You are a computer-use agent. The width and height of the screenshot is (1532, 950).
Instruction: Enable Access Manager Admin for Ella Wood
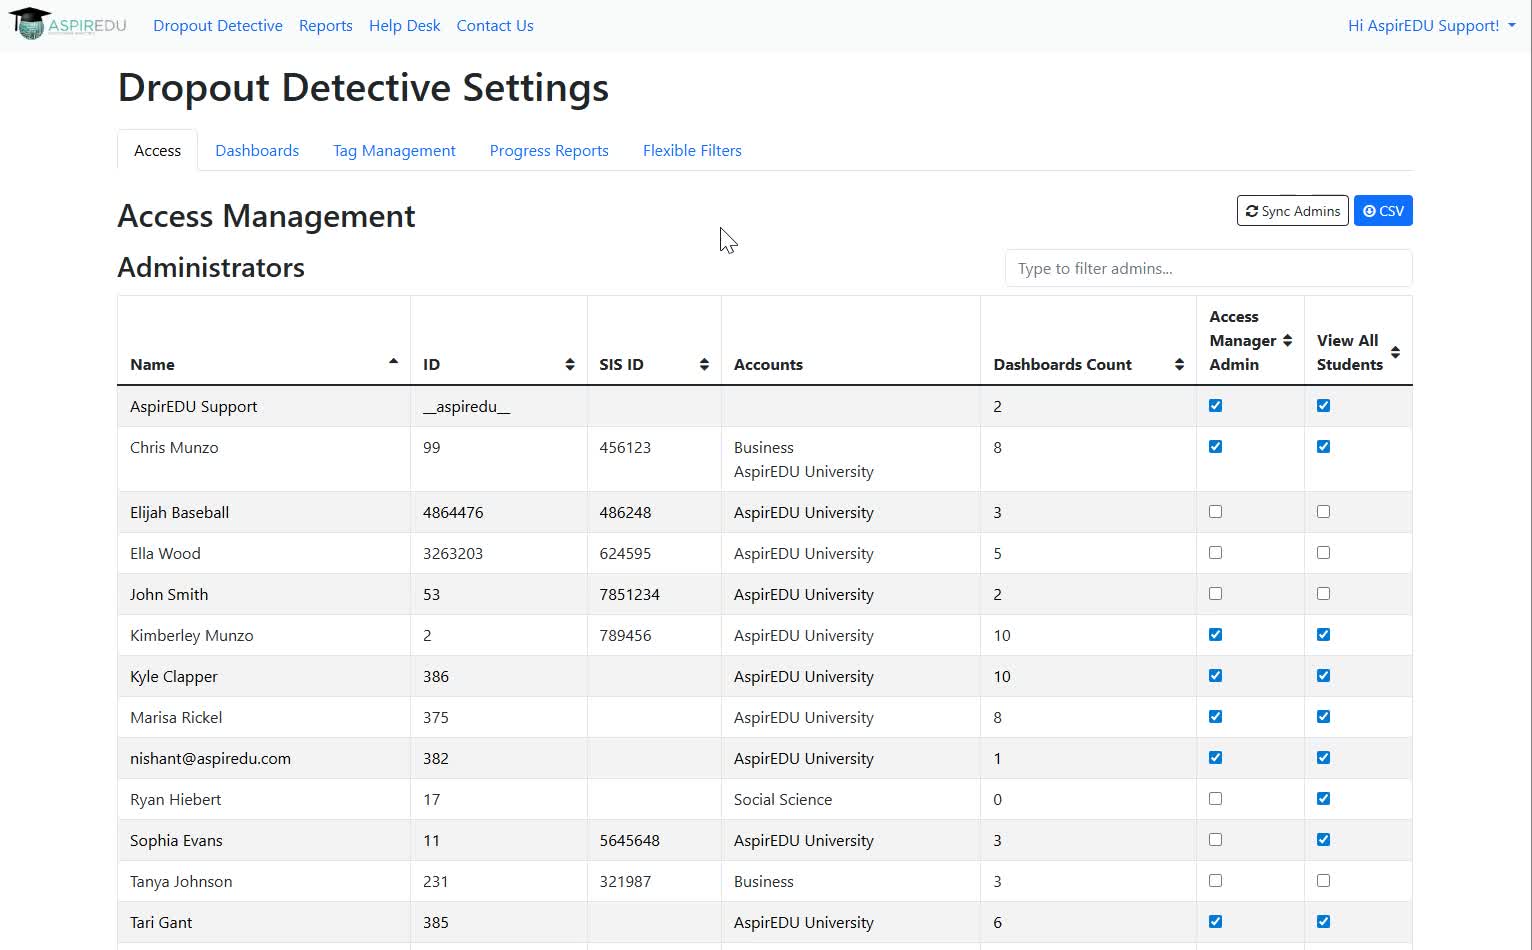pyautogui.click(x=1215, y=553)
